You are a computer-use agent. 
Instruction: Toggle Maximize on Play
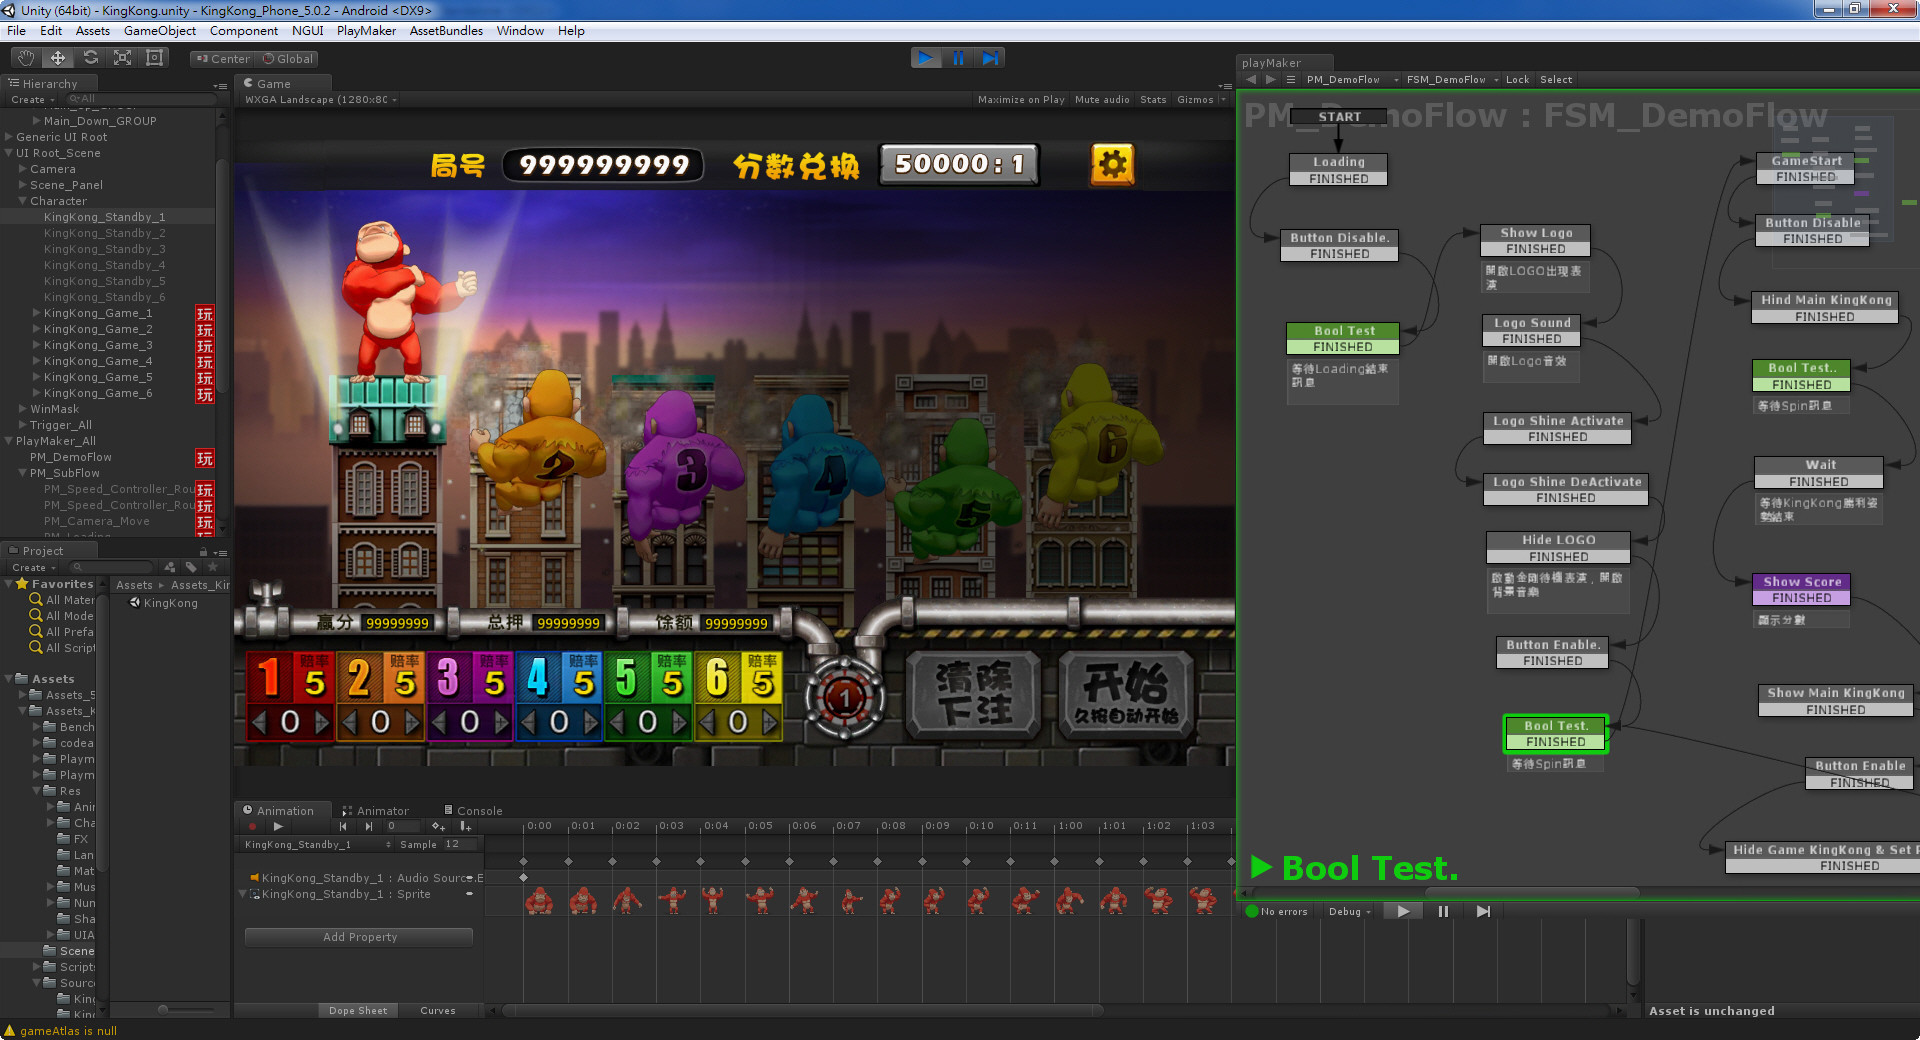(1021, 100)
